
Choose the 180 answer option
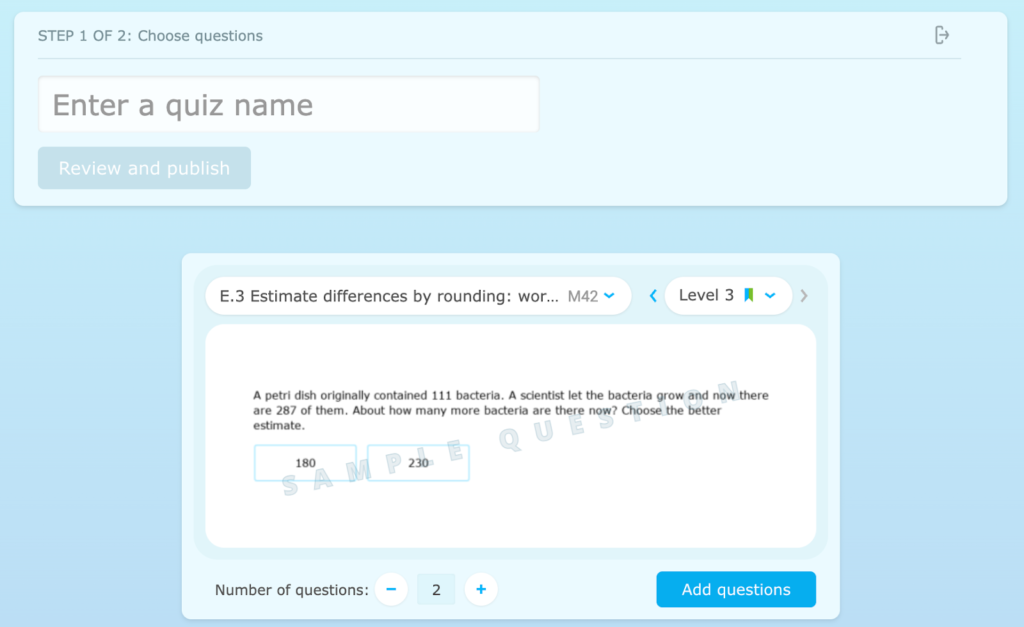coord(305,463)
